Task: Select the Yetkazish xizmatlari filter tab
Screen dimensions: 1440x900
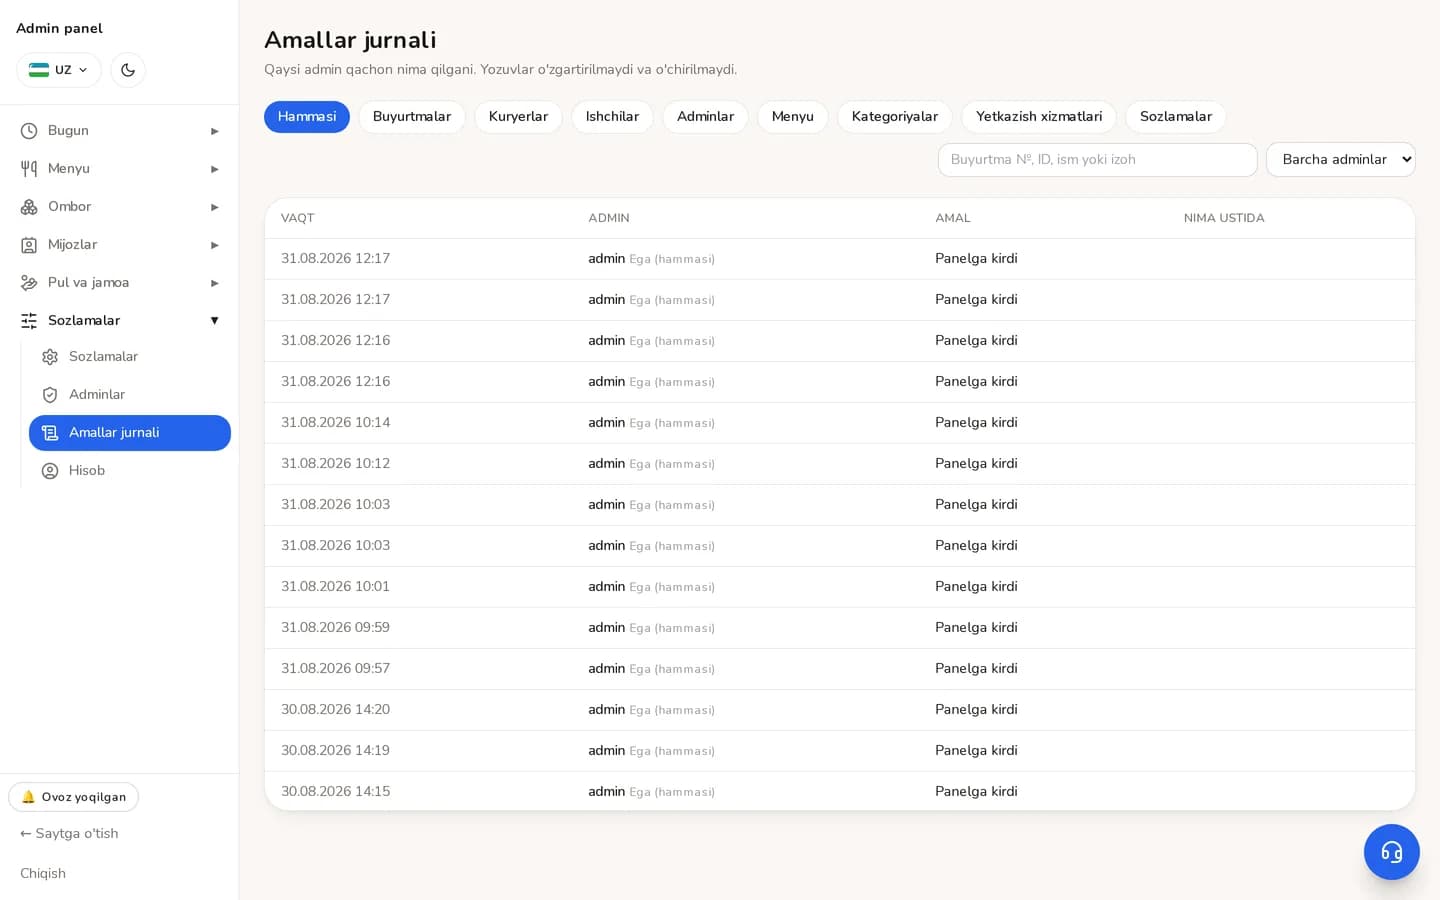Action: tap(1039, 117)
